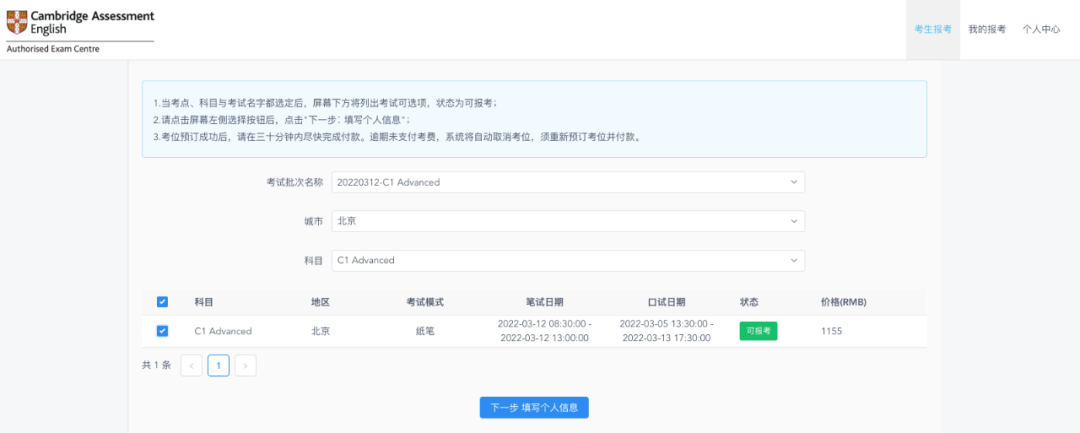This screenshot has height=433, width=1080.
Task: Go to the 个人中心 tab
Action: pos(1041,30)
